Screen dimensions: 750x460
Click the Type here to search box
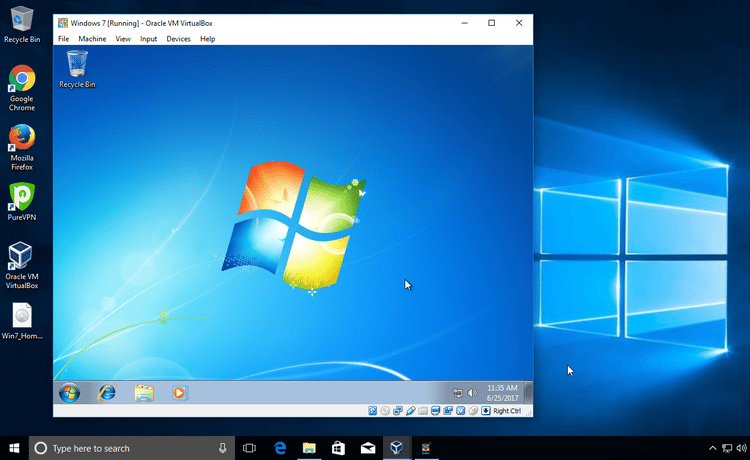(132, 448)
